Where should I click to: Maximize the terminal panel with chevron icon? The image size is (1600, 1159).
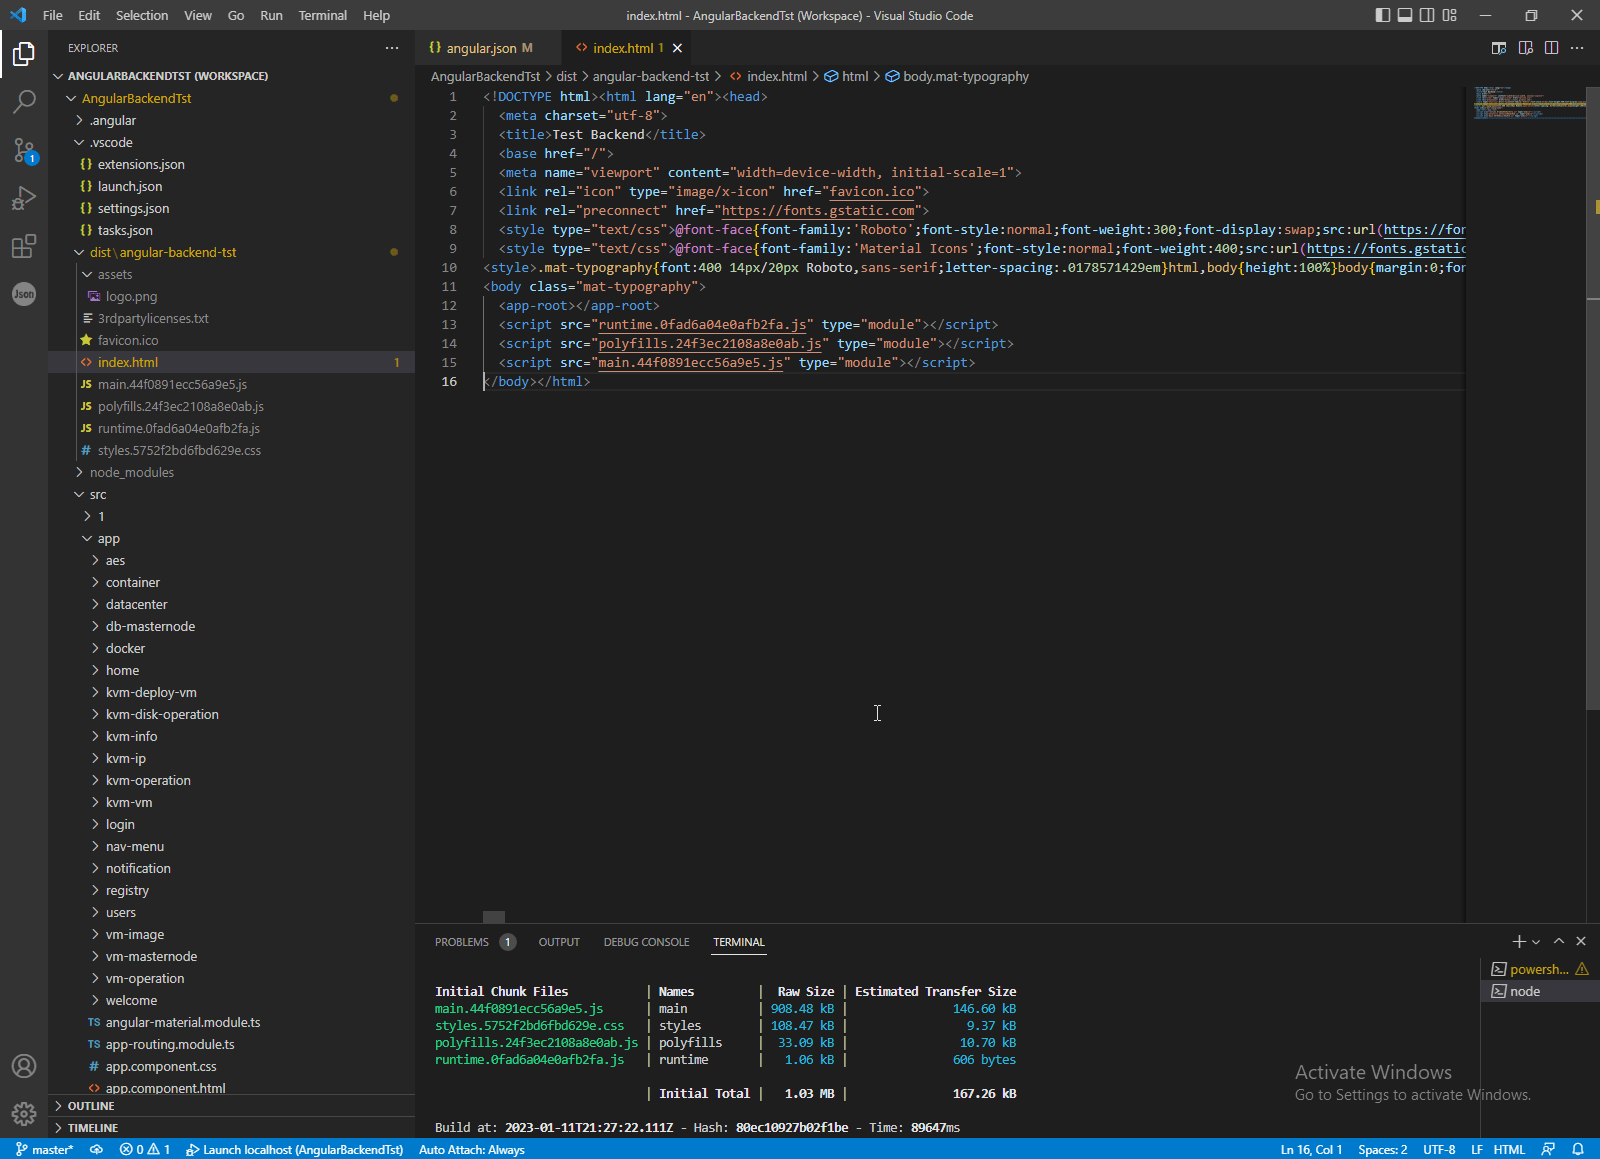(x=1558, y=941)
